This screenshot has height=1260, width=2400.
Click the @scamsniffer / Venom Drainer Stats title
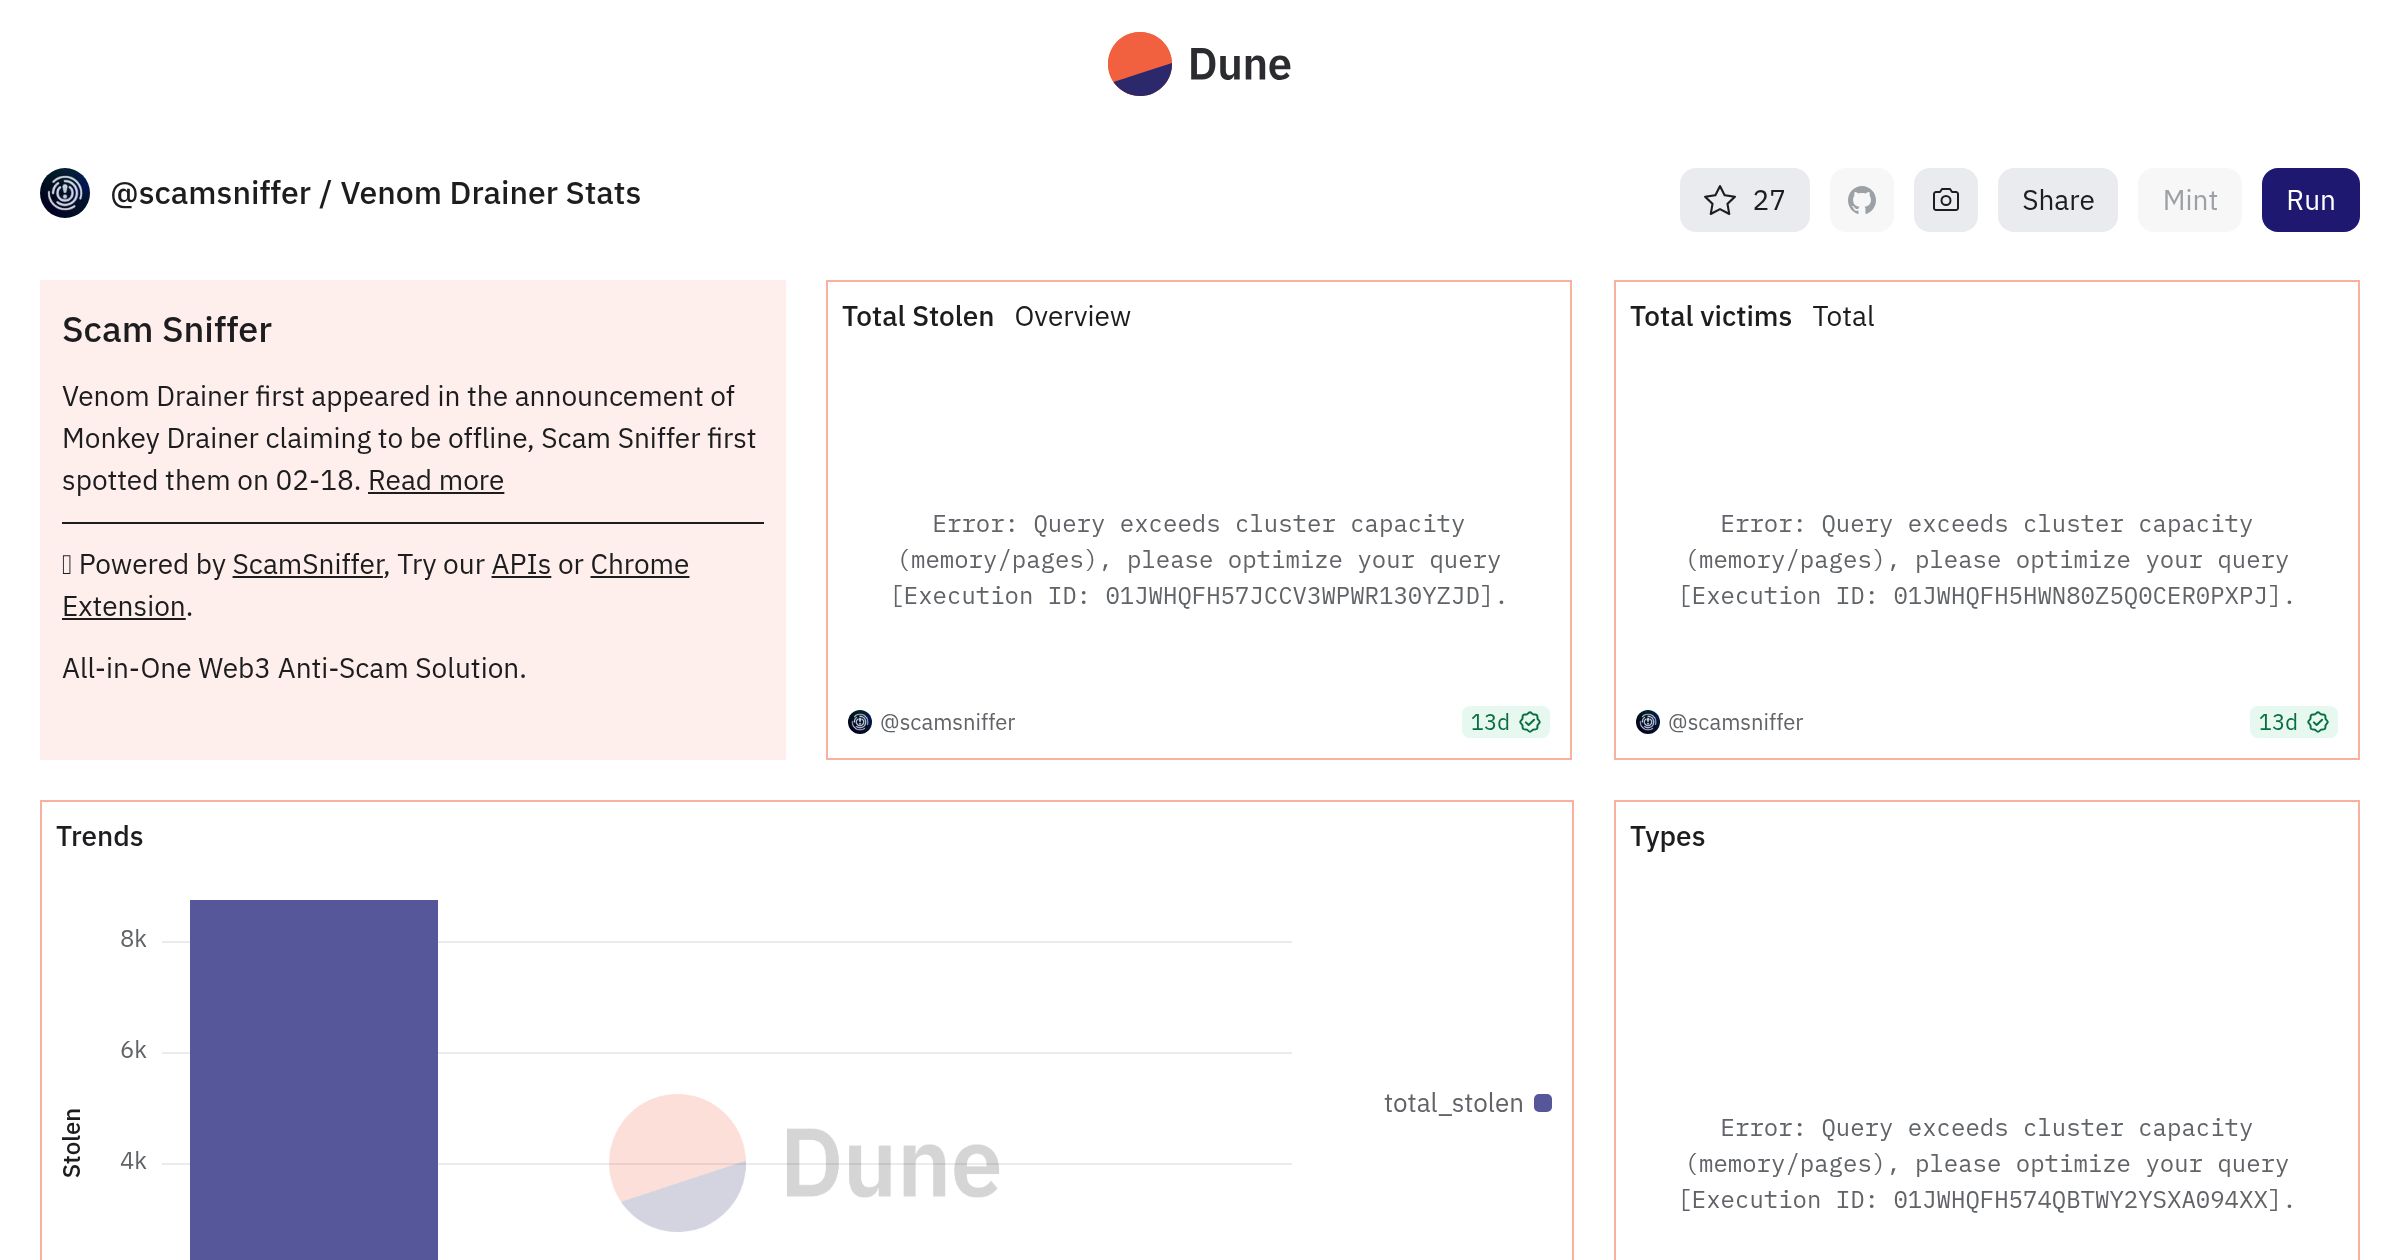(x=375, y=193)
